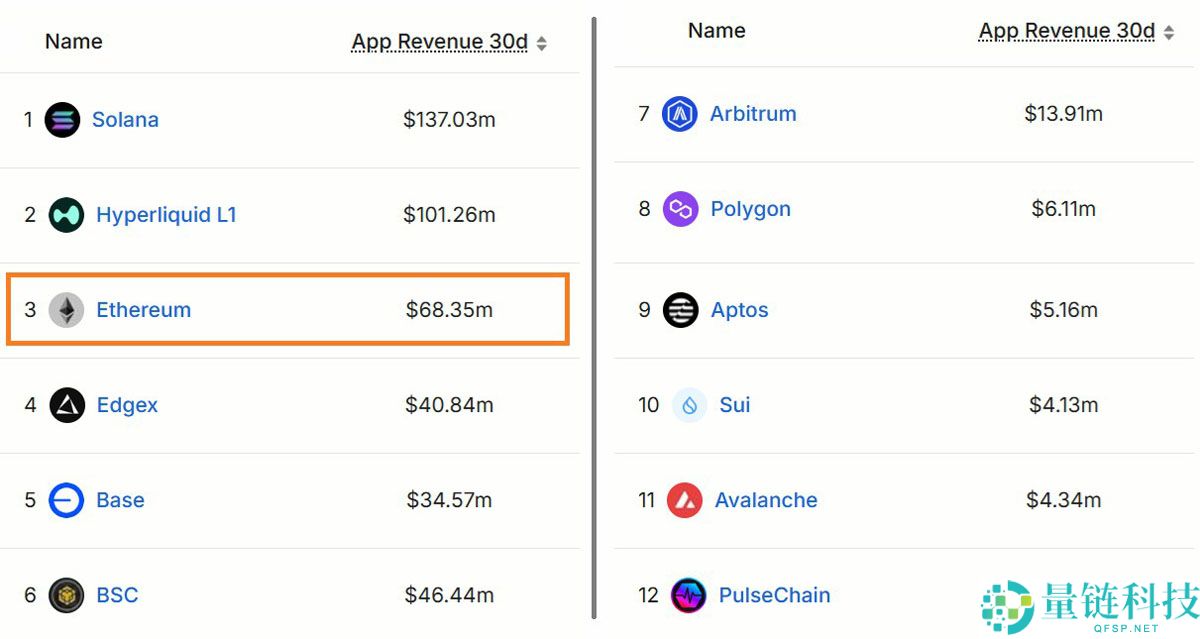
Task: Open the Hyperliquid L1 link
Action: point(166,215)
